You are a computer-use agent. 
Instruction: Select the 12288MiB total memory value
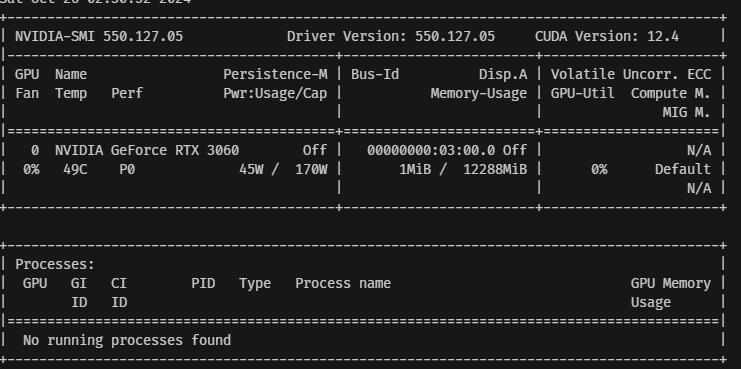click(495, 169)
